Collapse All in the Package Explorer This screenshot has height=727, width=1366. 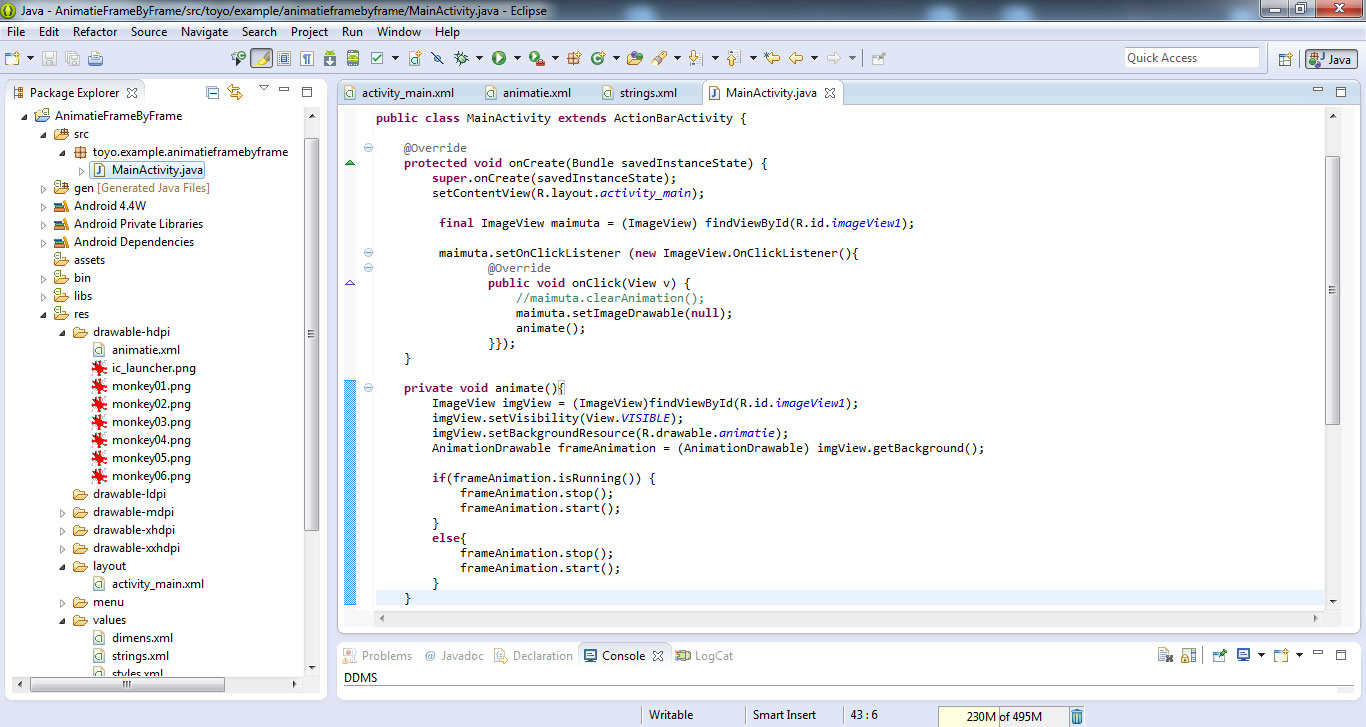click(x=212, y=92)
